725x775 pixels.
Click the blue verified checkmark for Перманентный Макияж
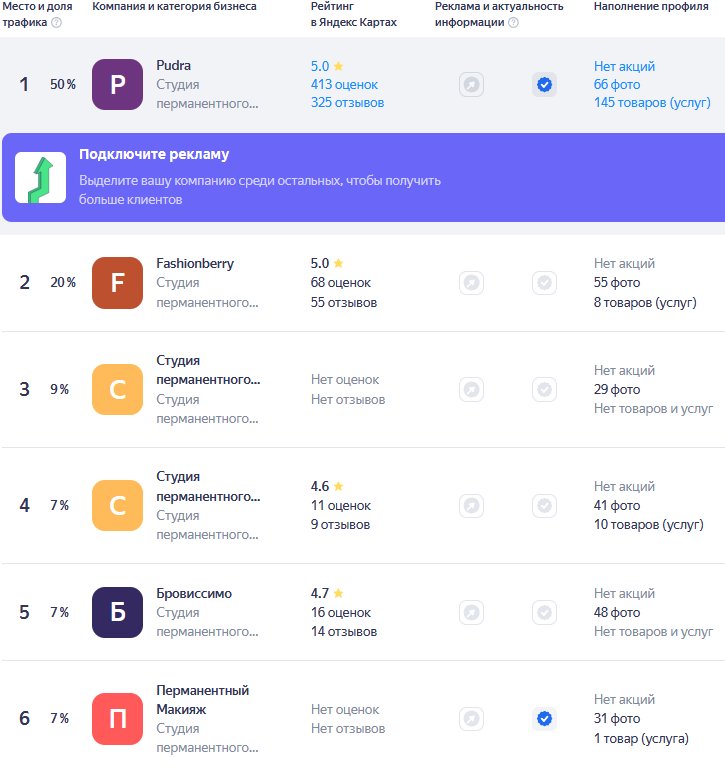tap(544, 718)
